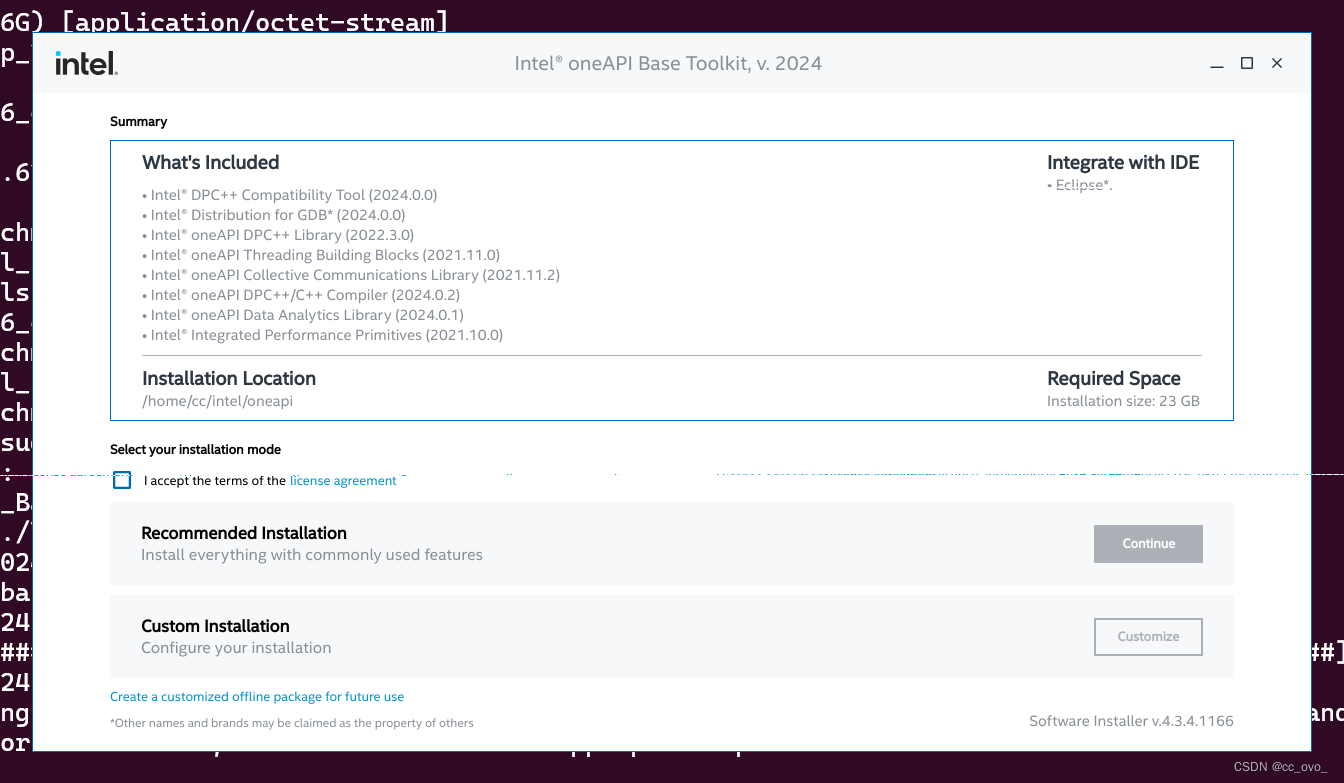The height and width of the screenshot is (783, 1344).
Task: Select the oneAPI Threading Building Blocks entry
Action: click(x=320, y=254)
